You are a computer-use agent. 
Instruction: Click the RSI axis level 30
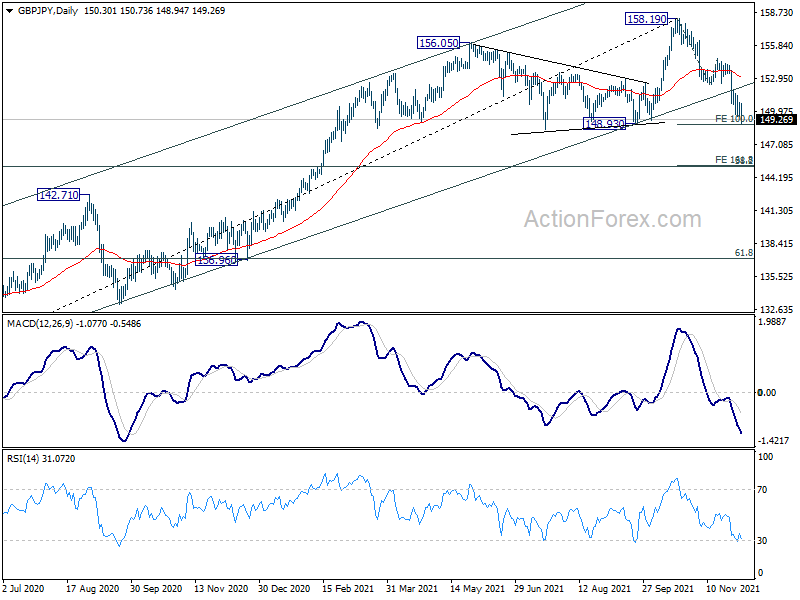(x=762, y=541)
